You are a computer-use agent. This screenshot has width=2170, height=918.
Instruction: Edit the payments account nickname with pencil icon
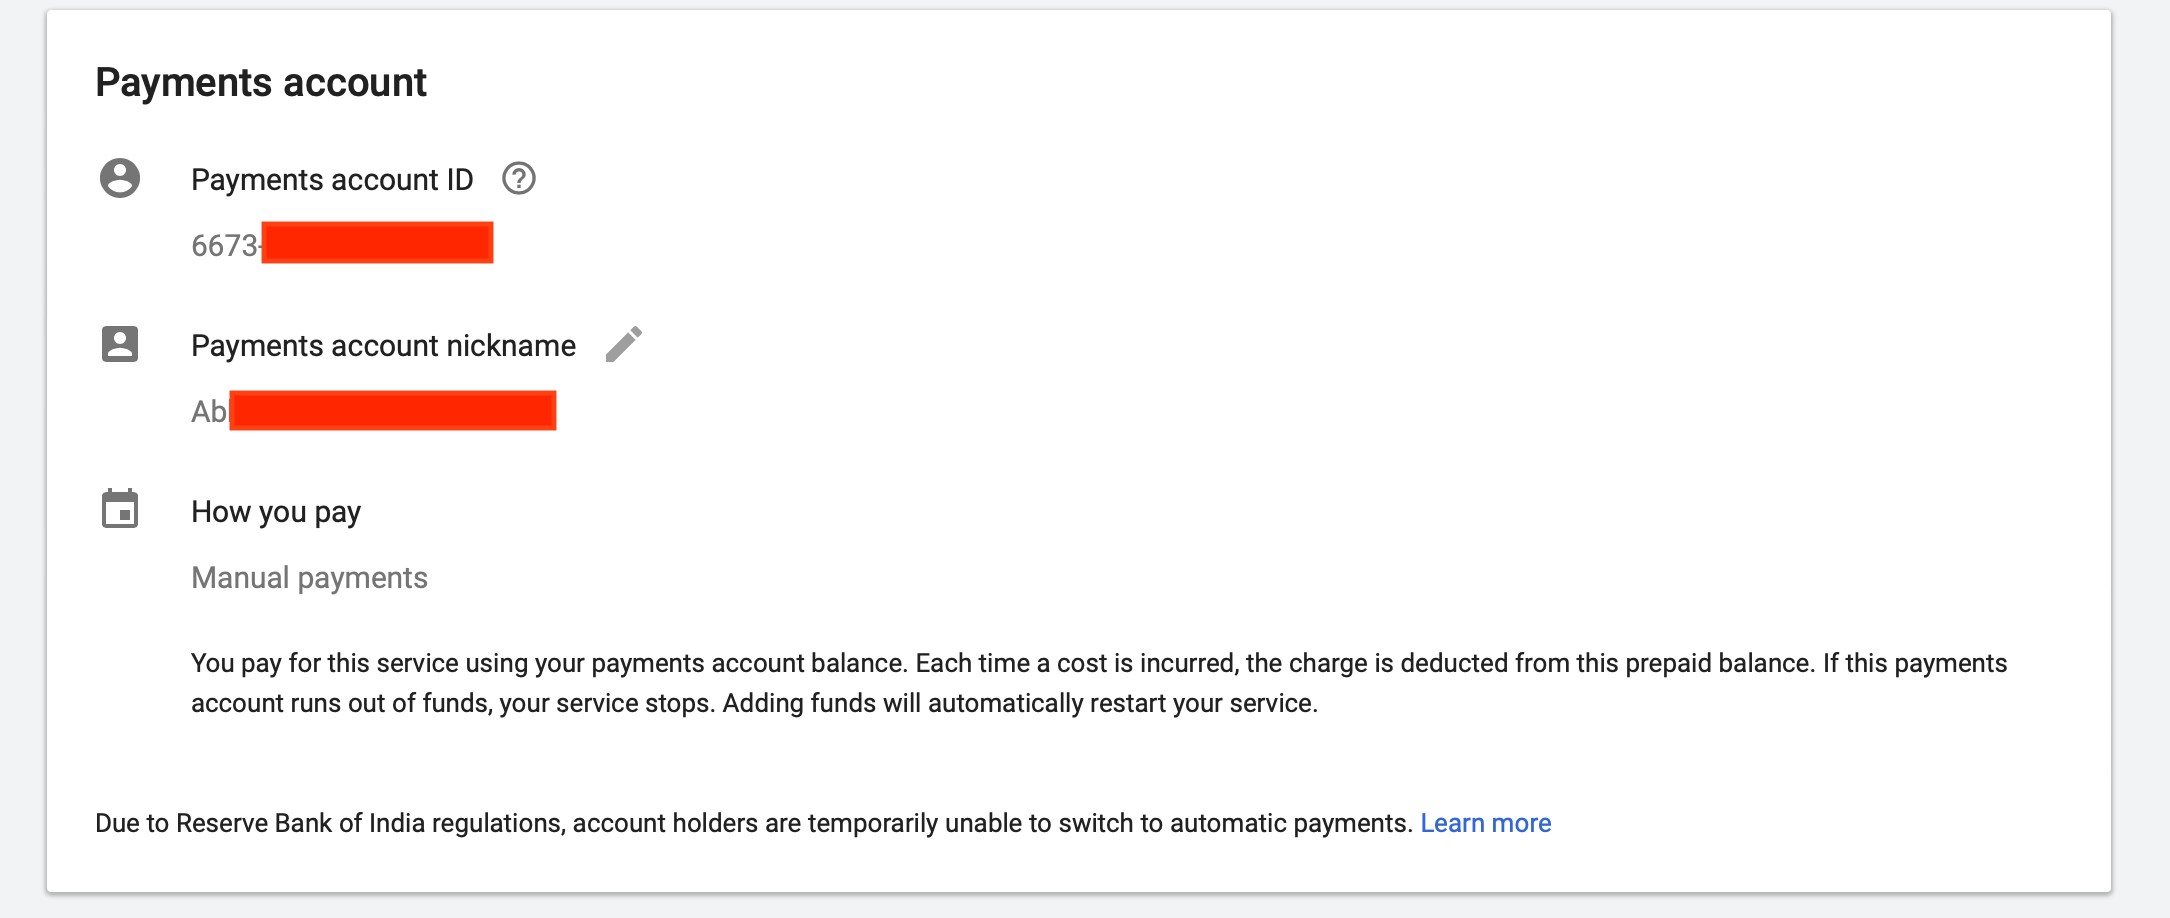tap(624, 345)
